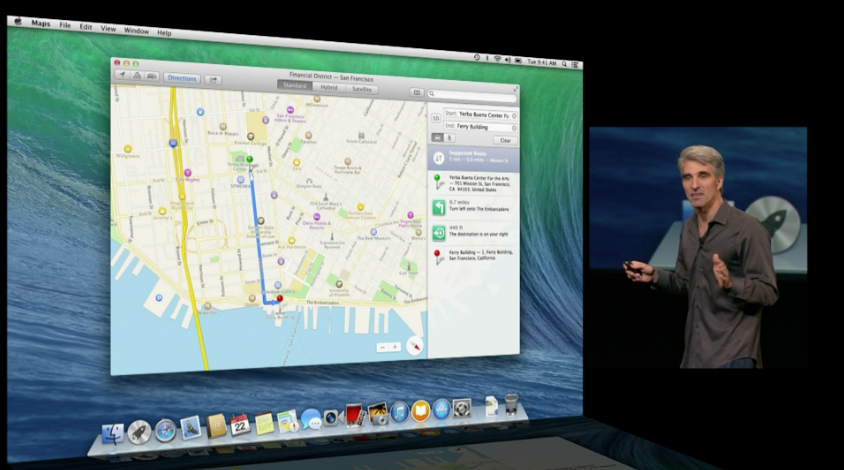844x470 pixels.
Task: Select the Ferry Building destination step
Action: (x=474, y=256)
